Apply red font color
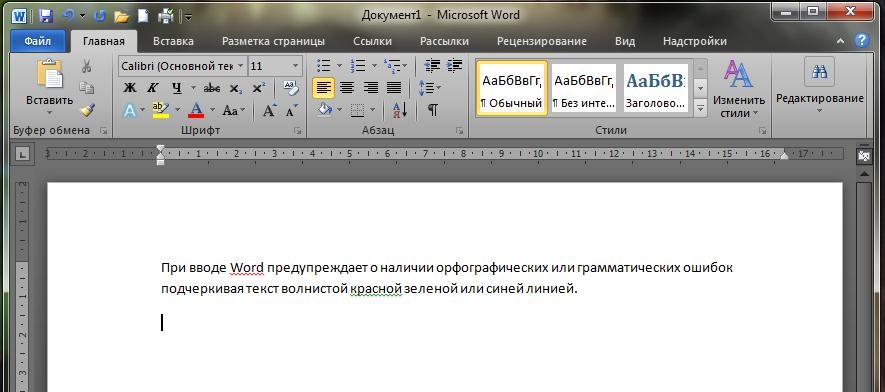The width and height of the screenshot is (885, 392). [x=196, y=110]
